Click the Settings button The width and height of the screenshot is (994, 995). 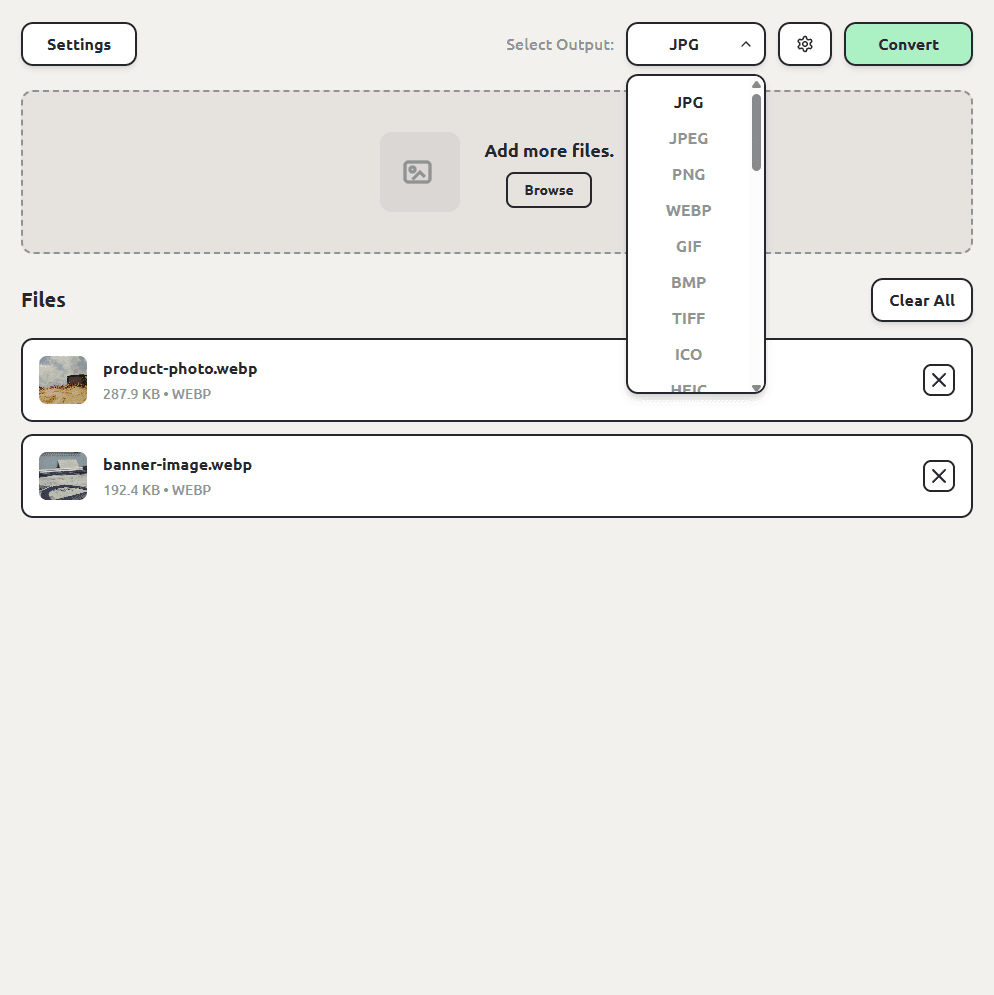[x=79, y=44]
